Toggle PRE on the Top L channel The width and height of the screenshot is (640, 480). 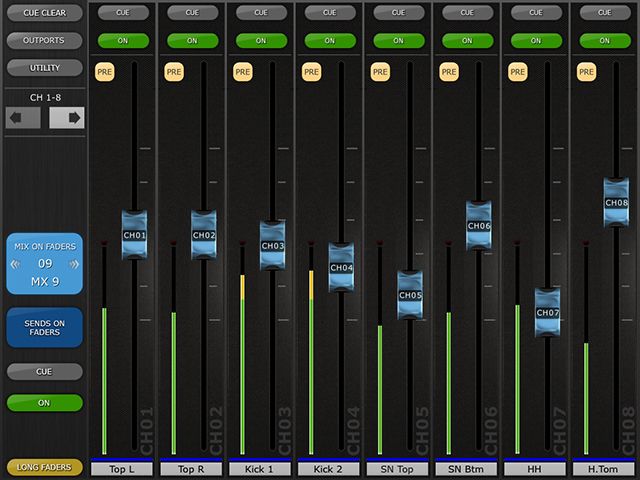click(x=104, y=72)
